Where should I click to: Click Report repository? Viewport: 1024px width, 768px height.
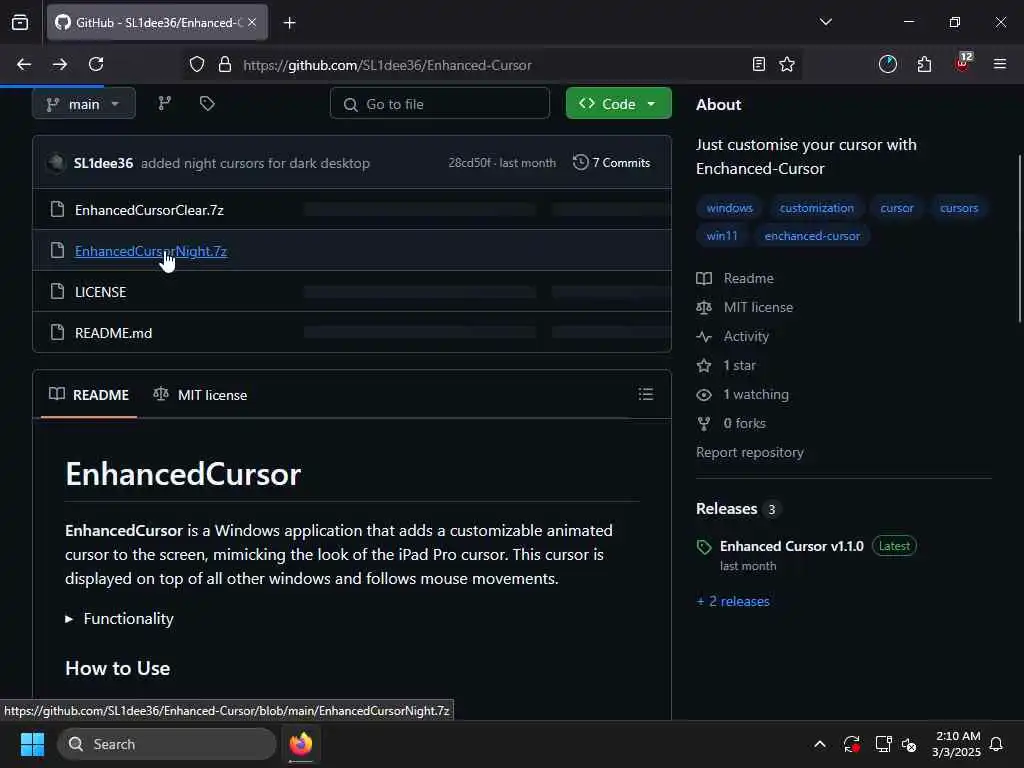(750, 453)
